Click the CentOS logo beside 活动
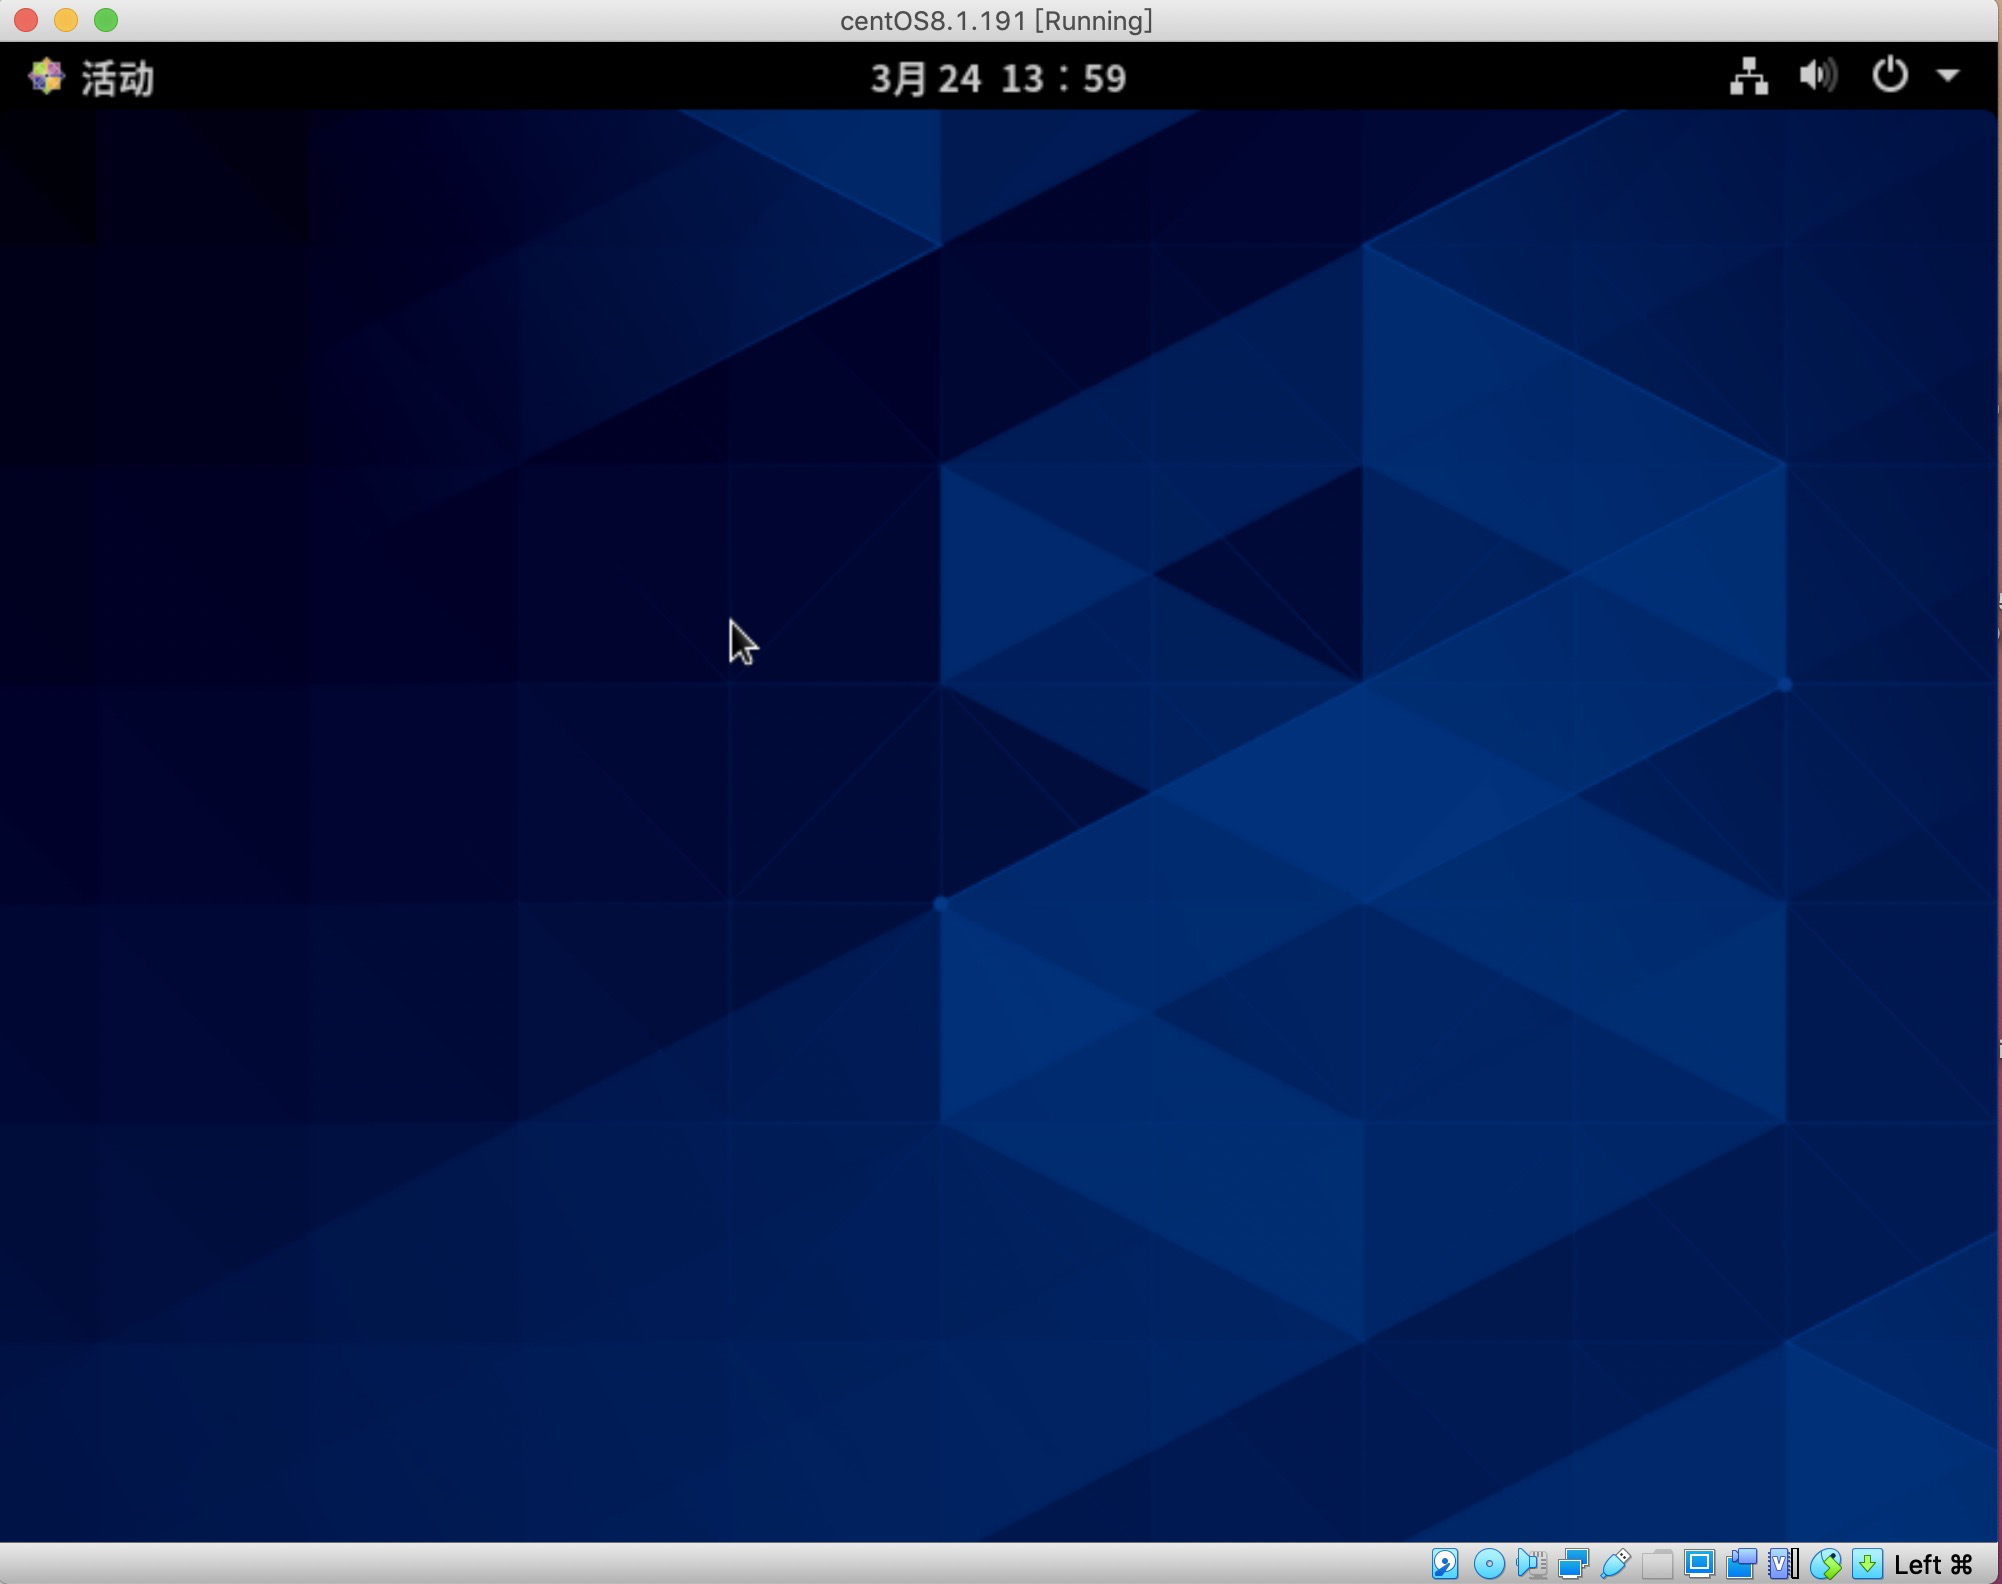2002x1584 pixels. pyautogui.click(x=46, y=77)
